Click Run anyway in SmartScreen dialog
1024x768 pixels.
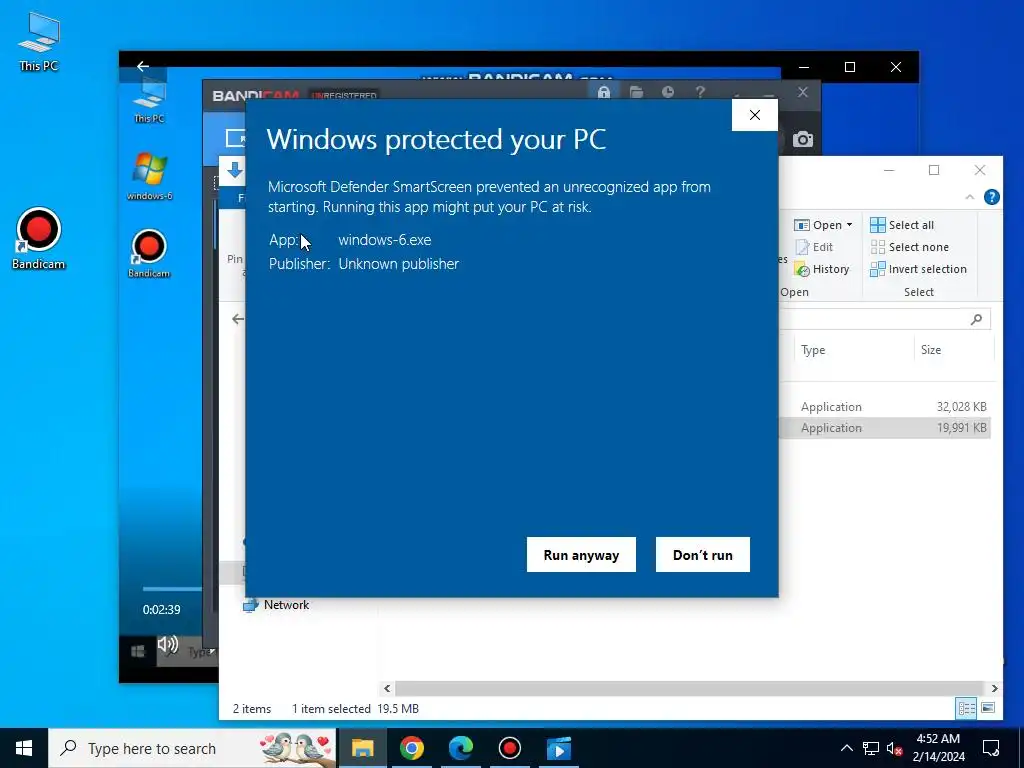coord(581,554)
